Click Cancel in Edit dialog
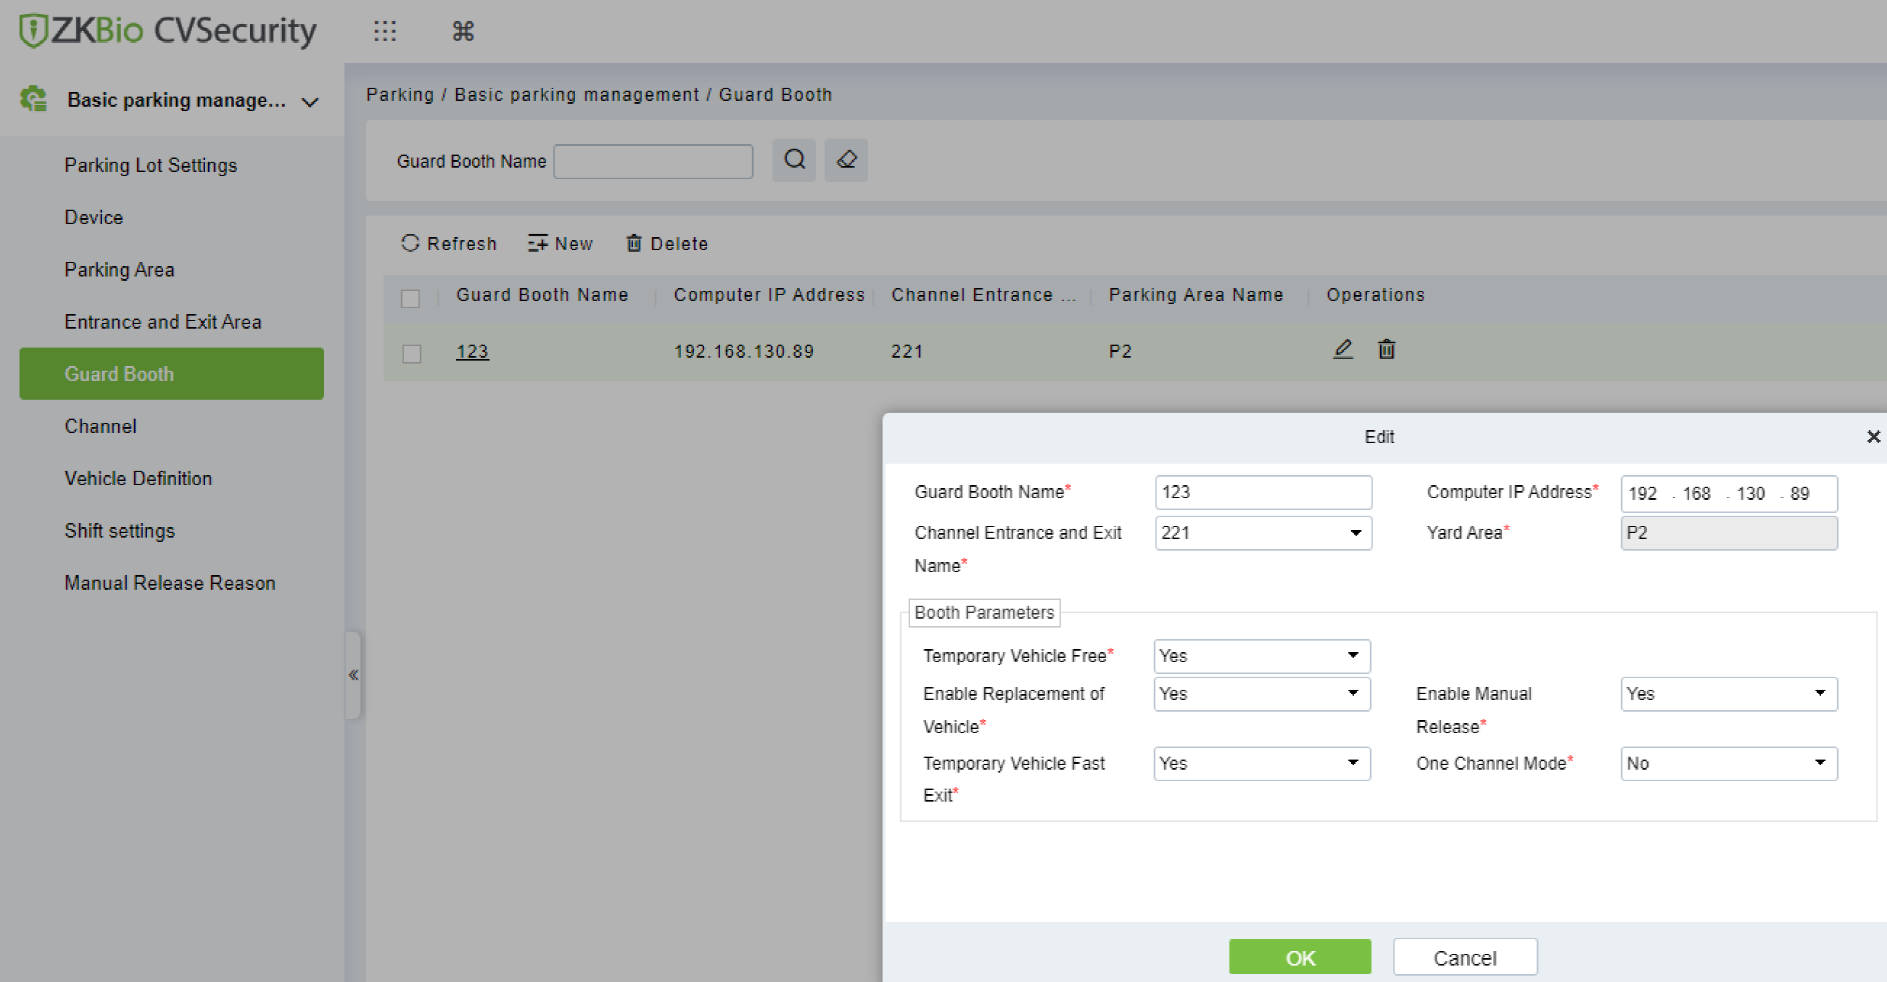This screenshot has width=1887, height=982. coord(1465,958)
